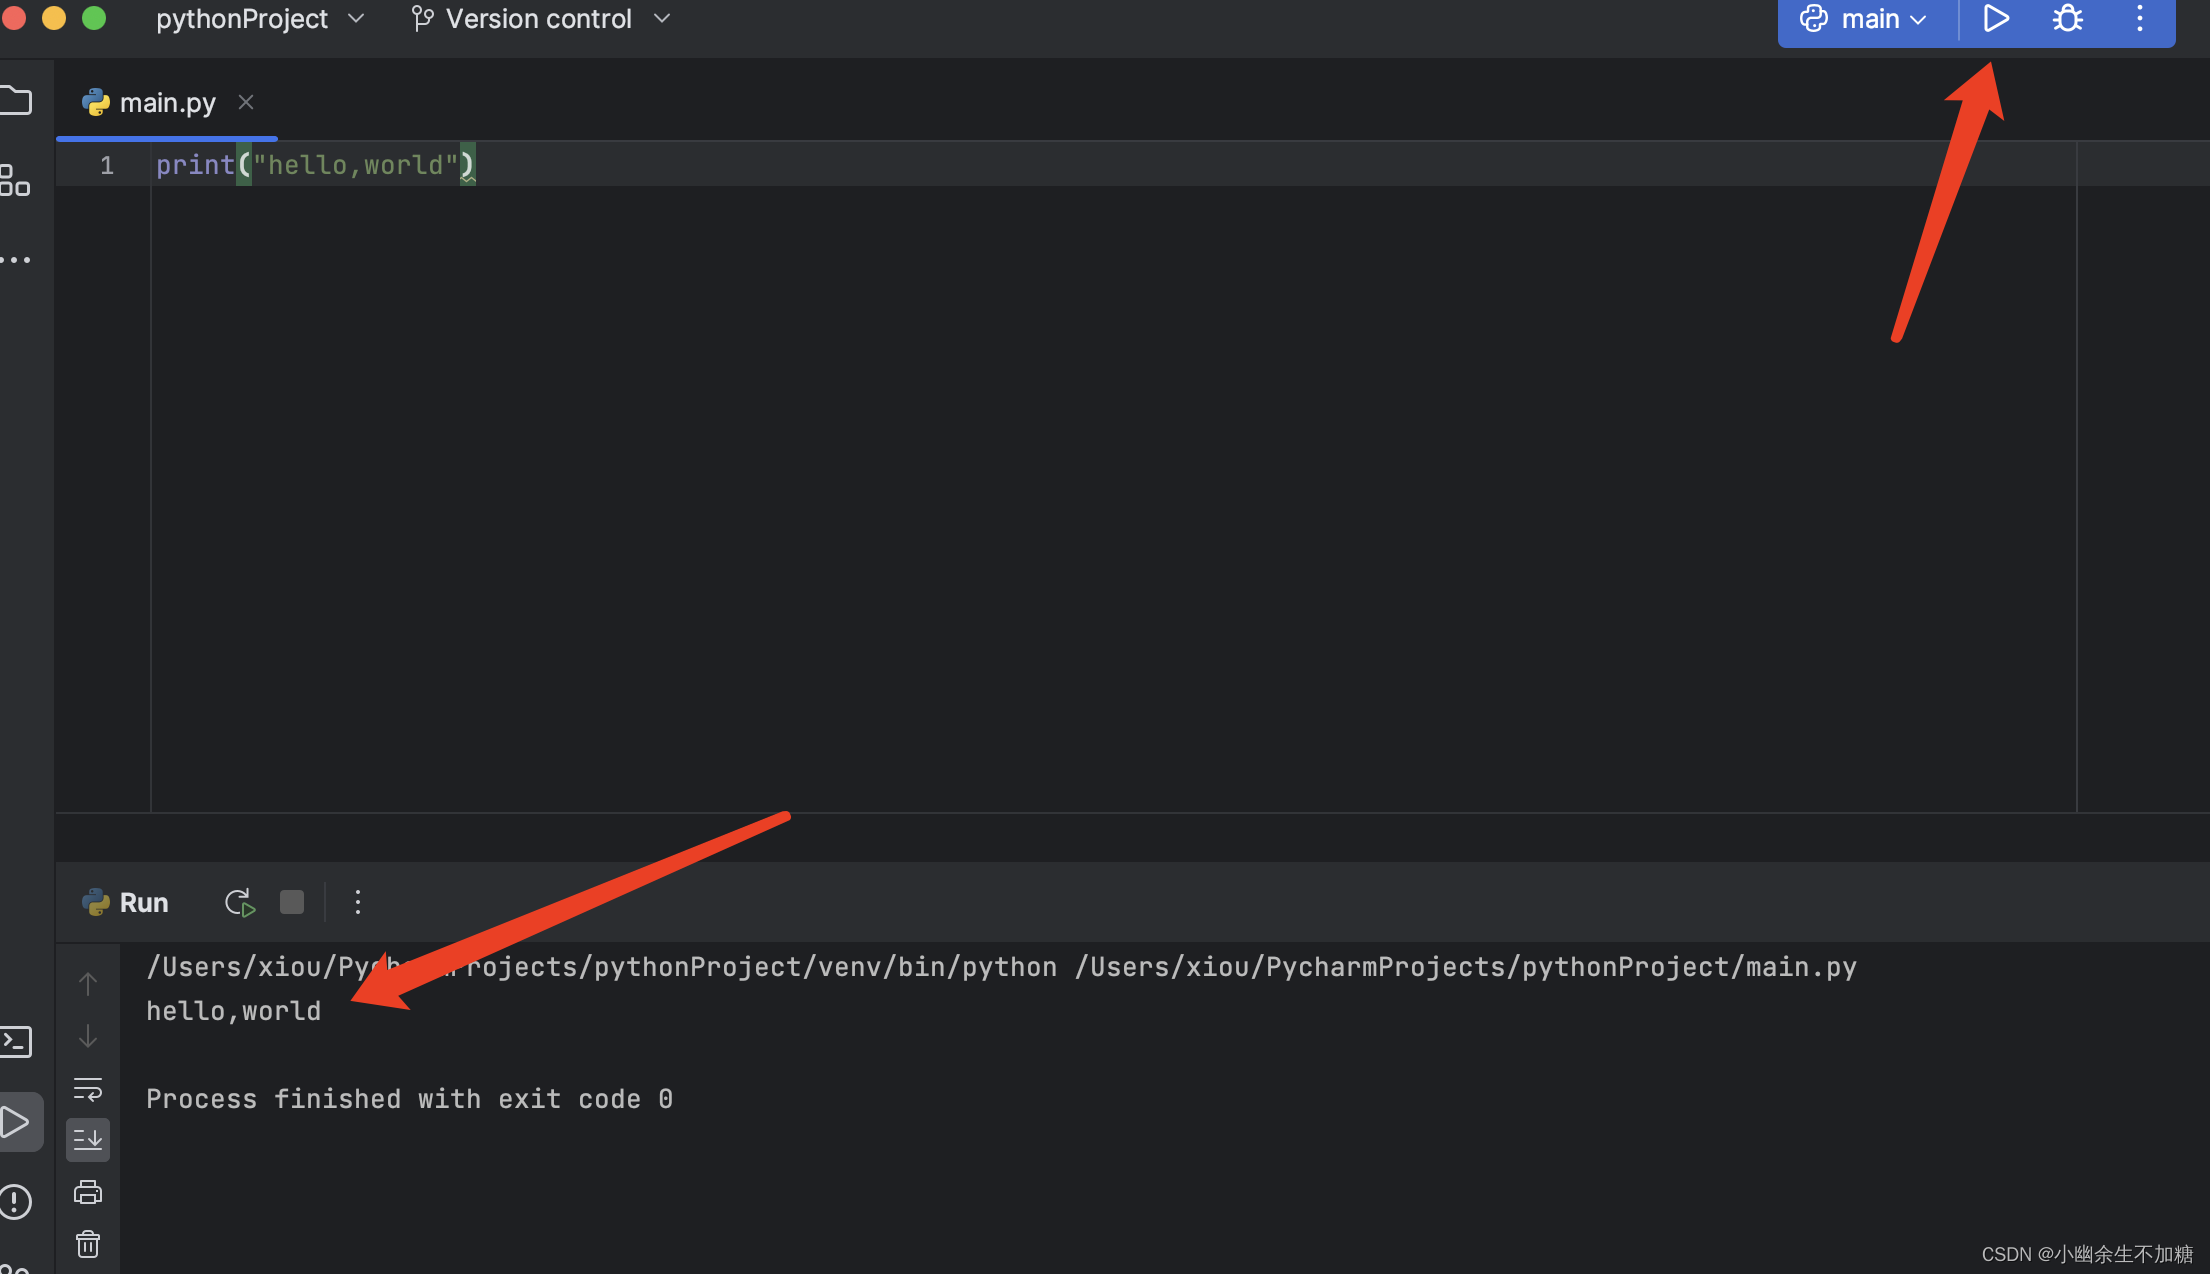Start debugging with the bug icon

pos(2067,19)
